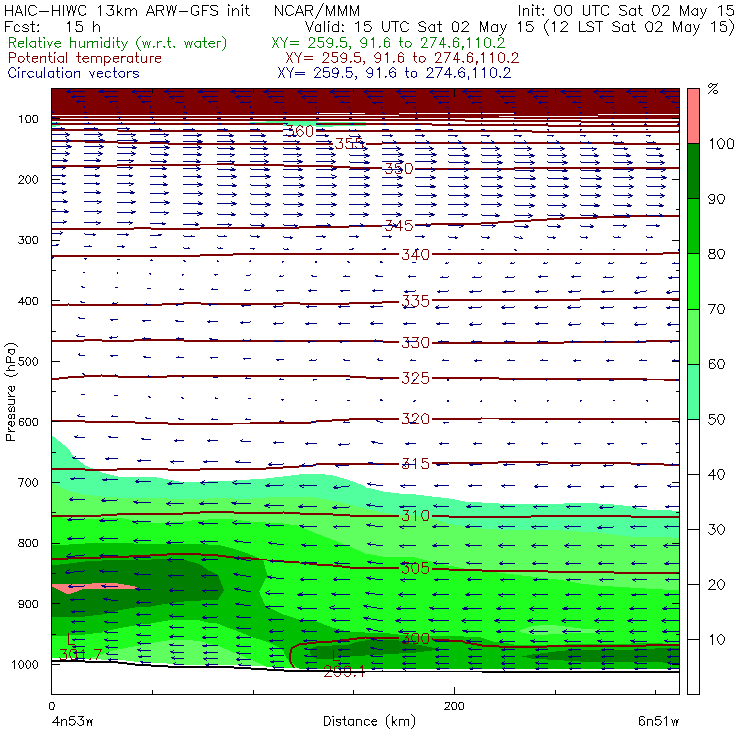This screenshot has height=740, width=740.
Task: Click the darkest green 90–100% colorbar swatch
Action: pos(693,171)
